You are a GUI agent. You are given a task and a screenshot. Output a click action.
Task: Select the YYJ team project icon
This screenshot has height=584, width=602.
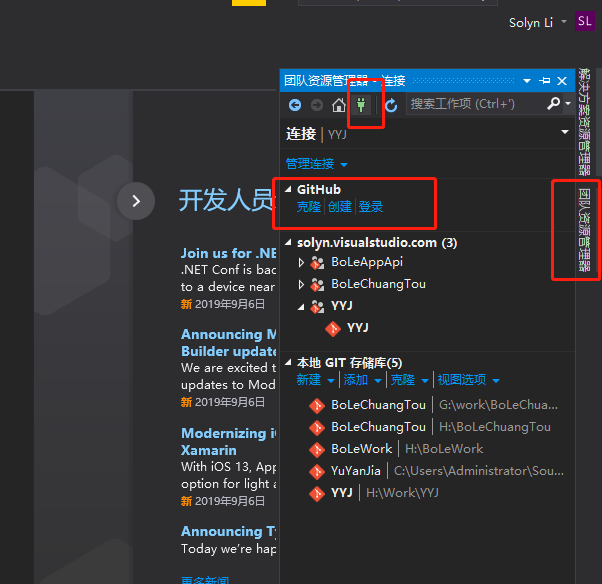(318, 306)
